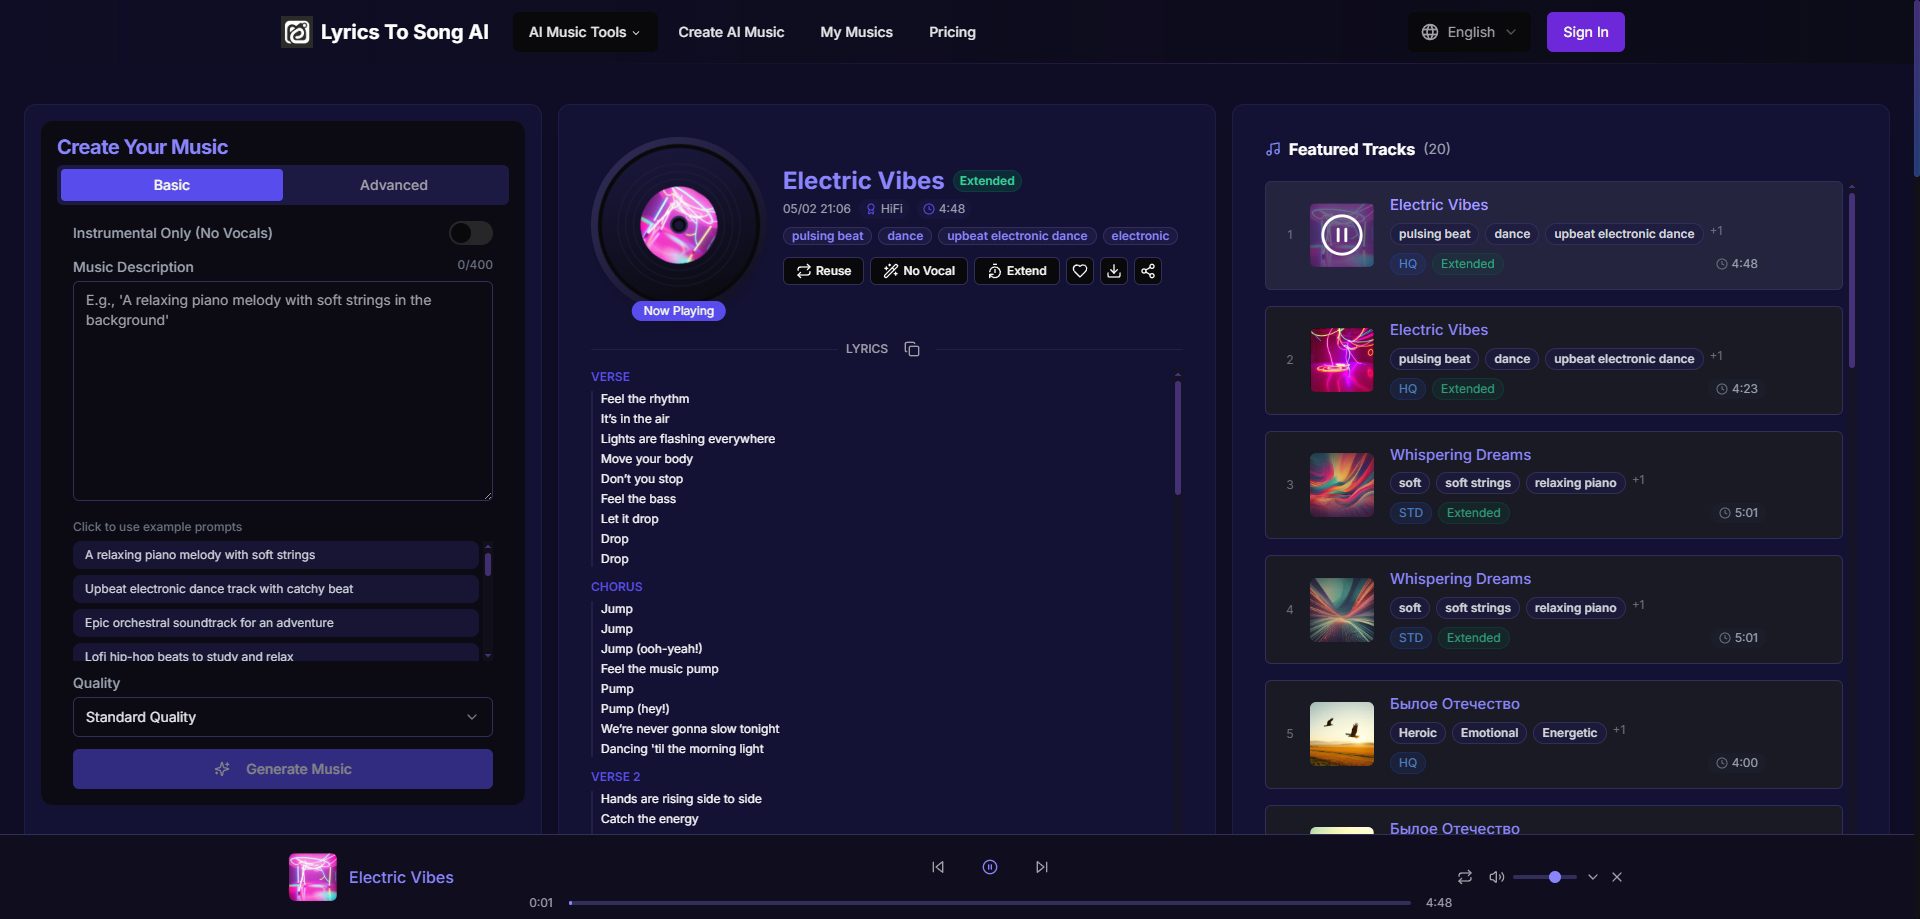The height and width of the screenshot is (919, 1920).
Task: Download the Electric Vibes track
Action: (x=1113, y=271)
